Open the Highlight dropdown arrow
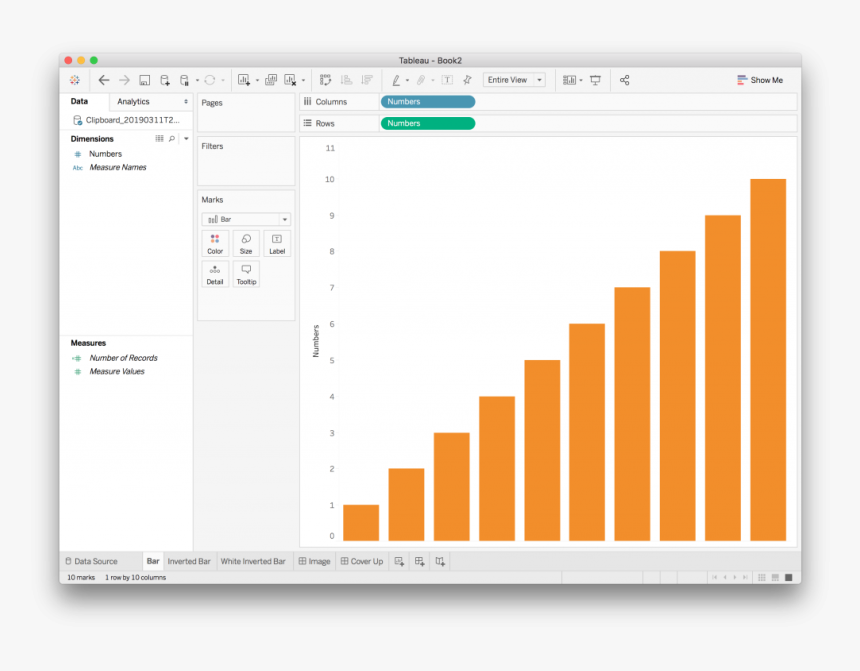 [407, 81]
